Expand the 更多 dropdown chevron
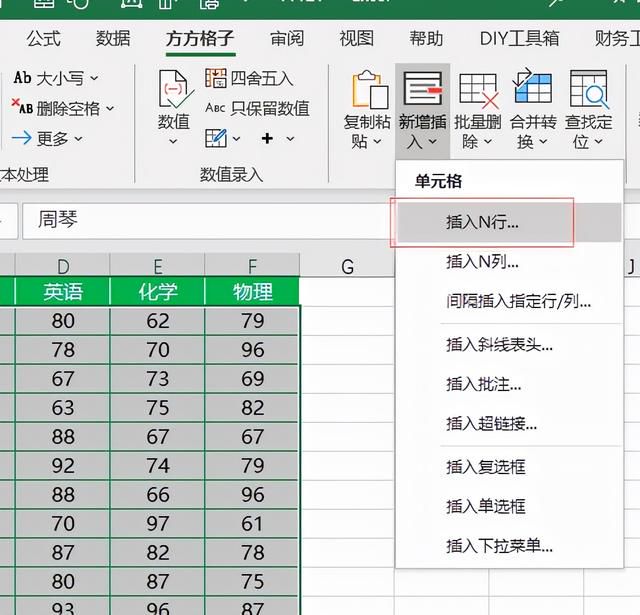The height and width of the screenshot is (615, 640). tap(78, 139)
